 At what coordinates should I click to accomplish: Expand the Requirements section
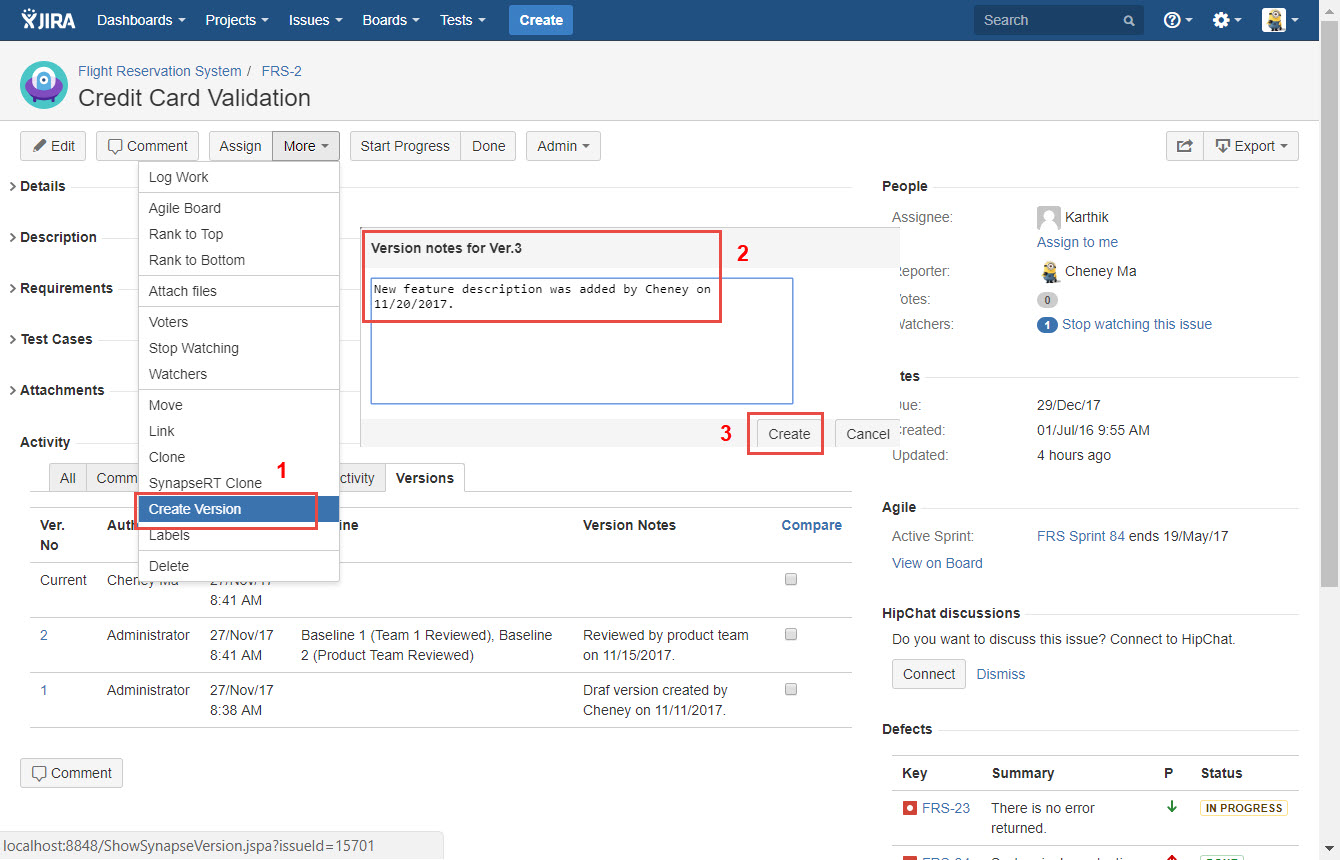[66, 288]
